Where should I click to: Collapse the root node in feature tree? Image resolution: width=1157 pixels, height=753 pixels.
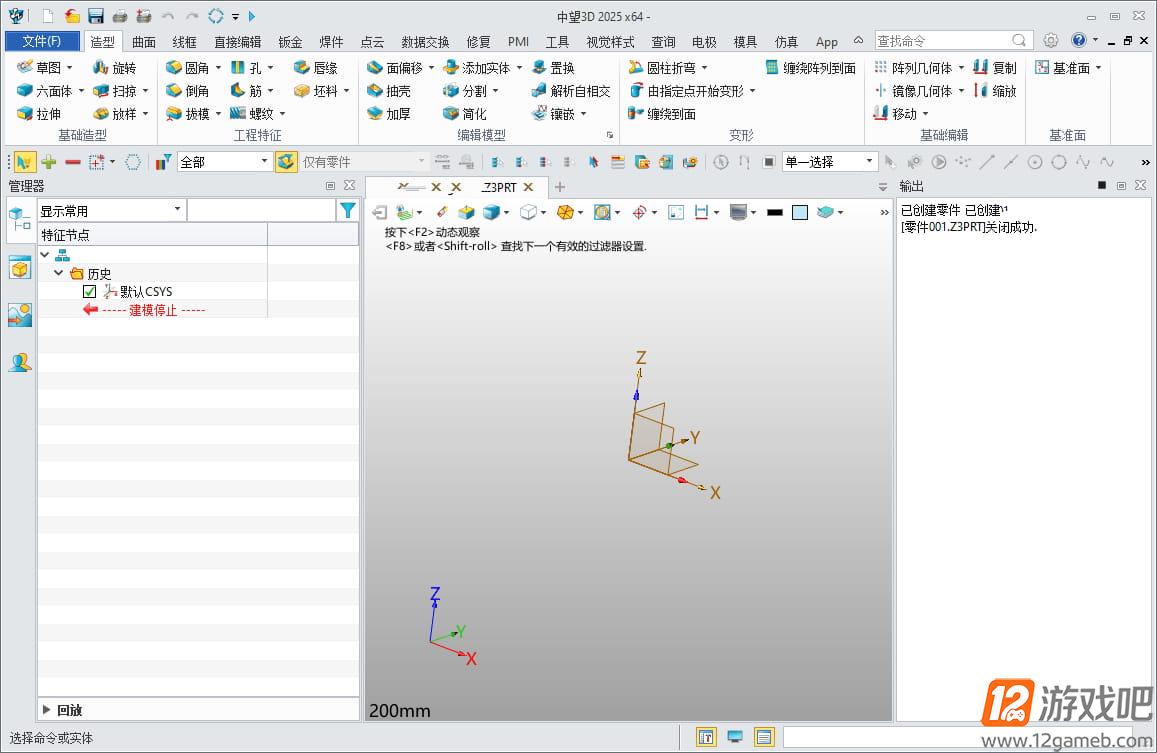pos(45,255)
